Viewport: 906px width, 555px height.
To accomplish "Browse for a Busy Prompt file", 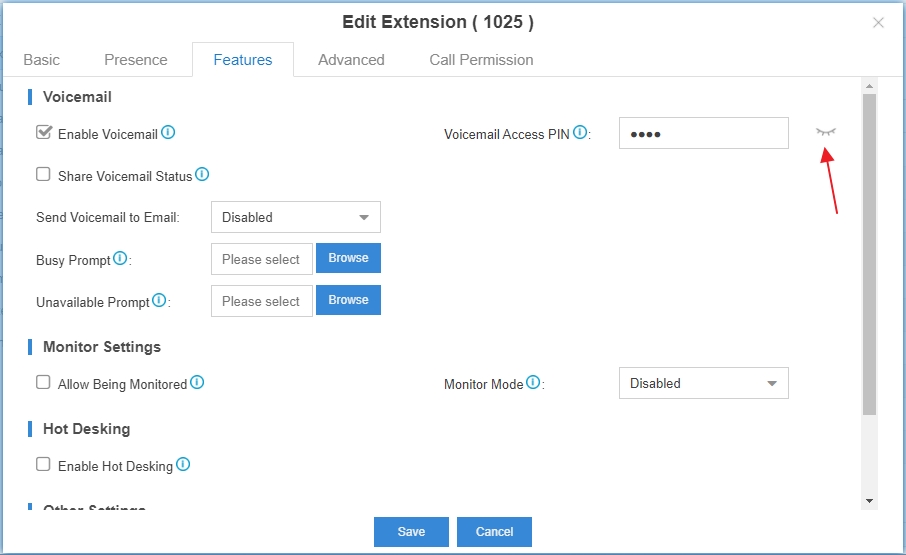I will click(348, 258).
